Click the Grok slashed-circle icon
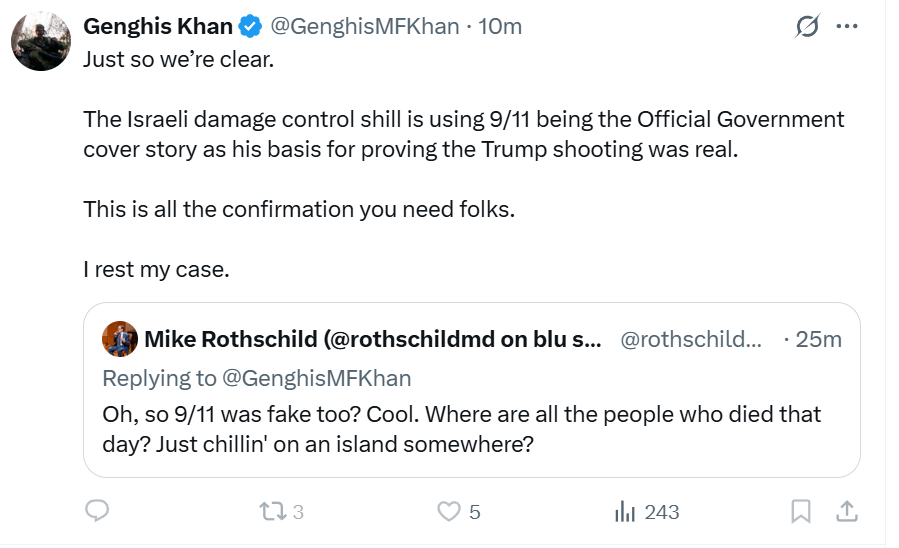This screenshot has width=899, height=548. (x=807, y=27)
